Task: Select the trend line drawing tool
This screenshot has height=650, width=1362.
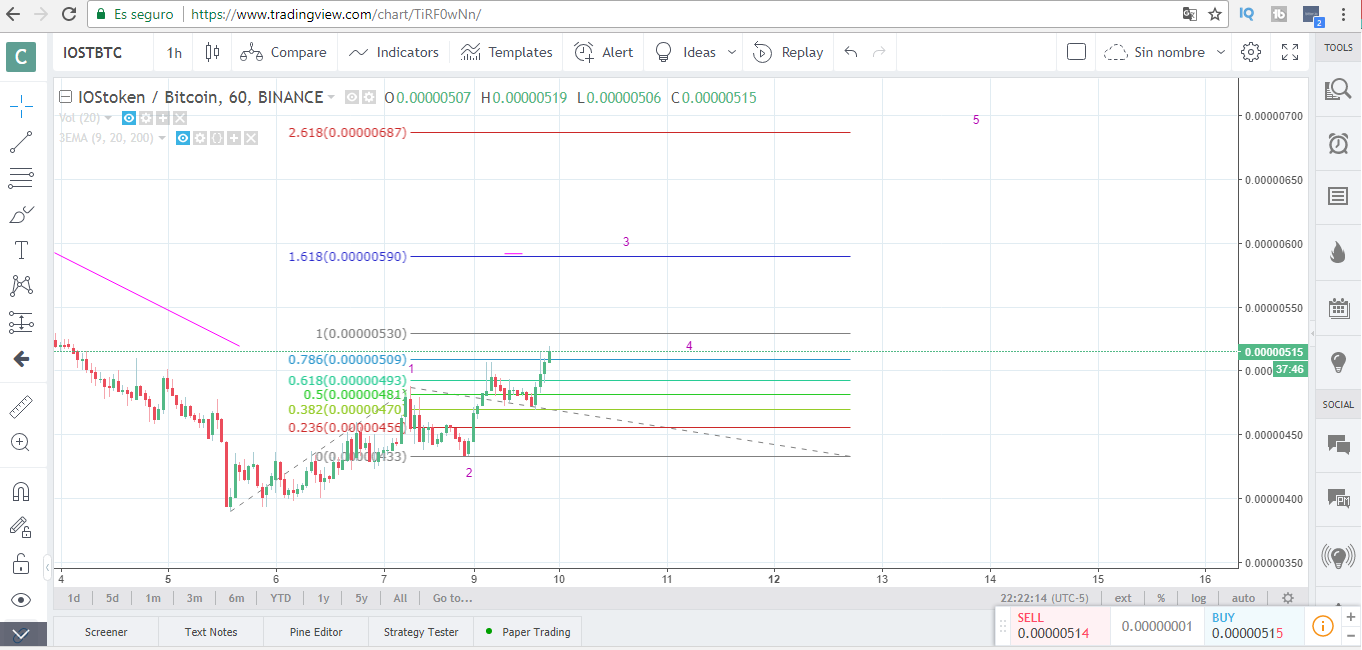Action: point(21,142)
